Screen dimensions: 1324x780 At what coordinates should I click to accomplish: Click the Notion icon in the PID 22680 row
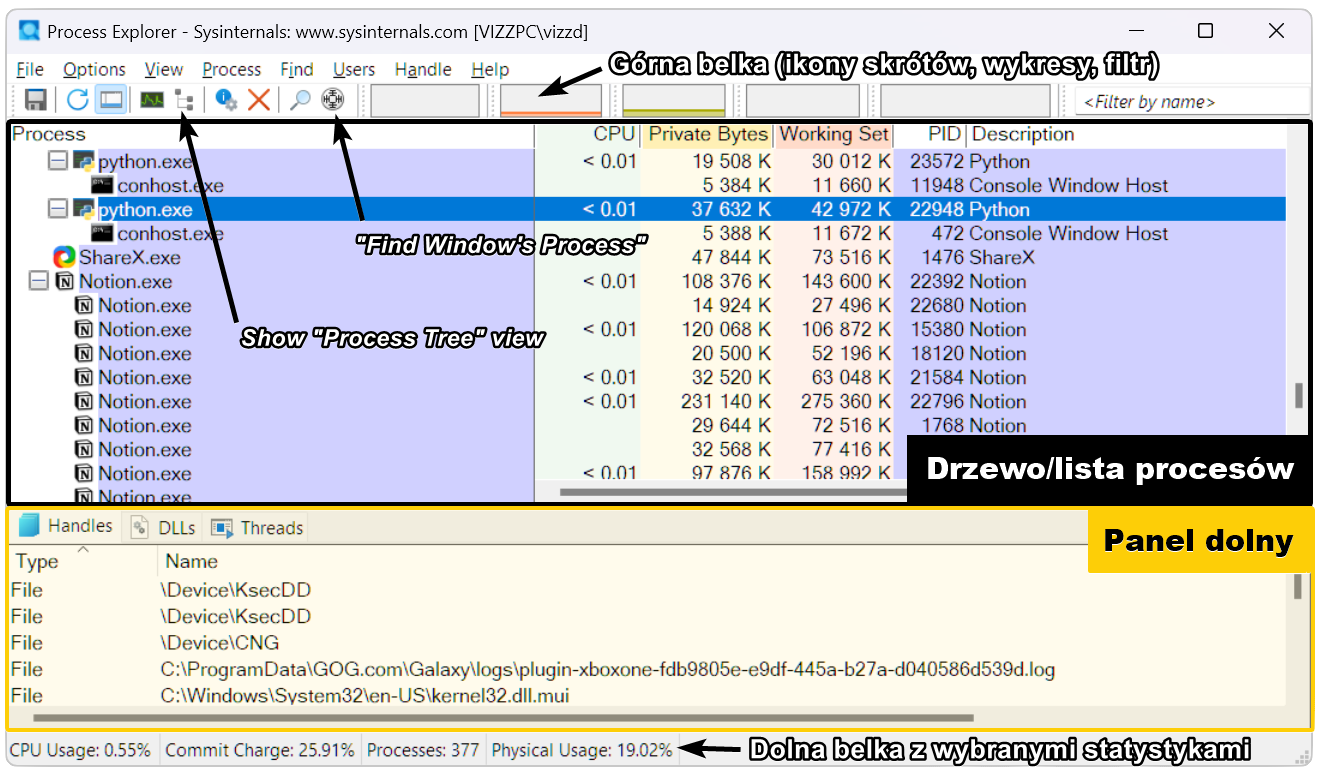(x=84, y=306)
